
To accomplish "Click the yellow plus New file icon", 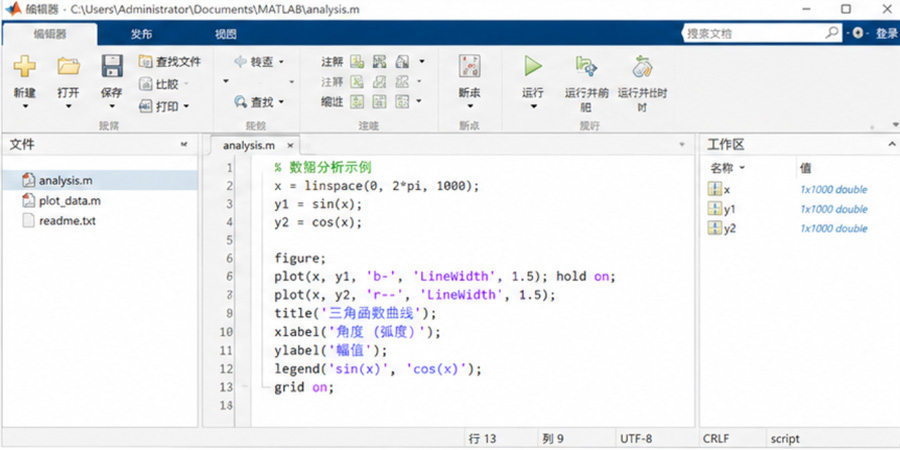I will click(25, 66).
